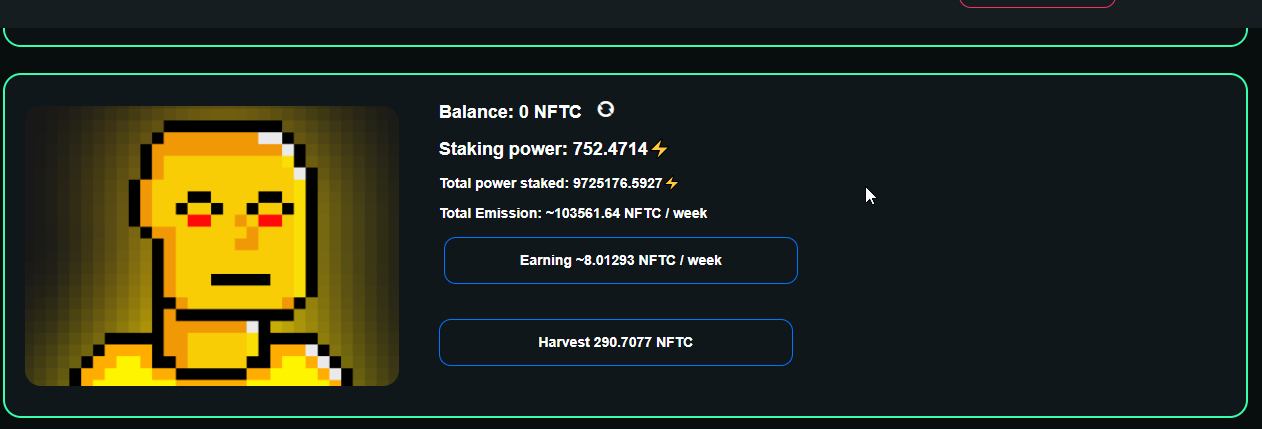The height and width of the screenshot is (429, 1262).
Task: Click the Total Emission ~103561.64 NFTC / week text
Action: 574,213
